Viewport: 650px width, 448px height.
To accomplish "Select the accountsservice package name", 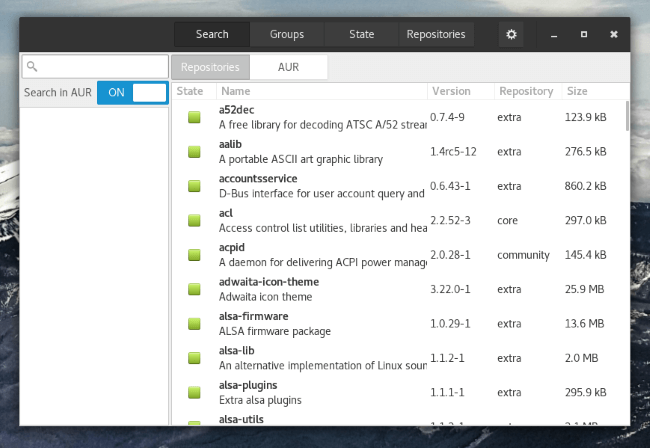I will (258, 179).
